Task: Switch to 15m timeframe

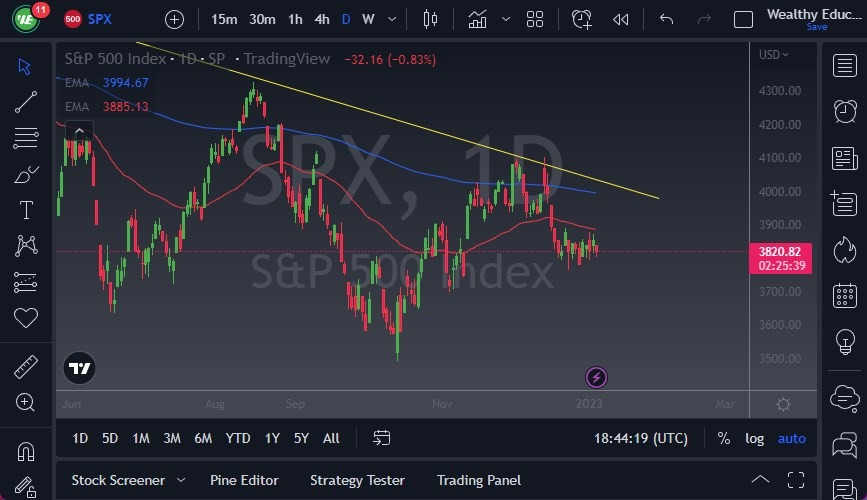Action: click(224, 20)
